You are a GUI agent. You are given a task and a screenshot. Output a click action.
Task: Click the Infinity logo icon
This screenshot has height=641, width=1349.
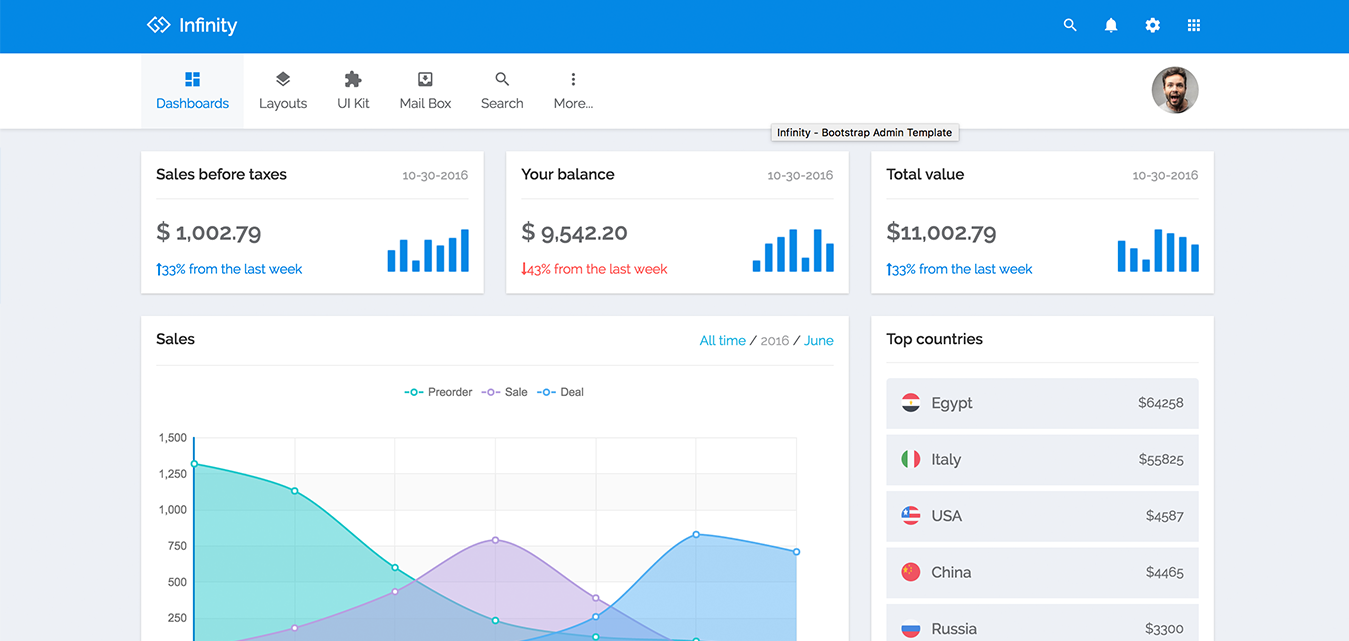(158, 25)
